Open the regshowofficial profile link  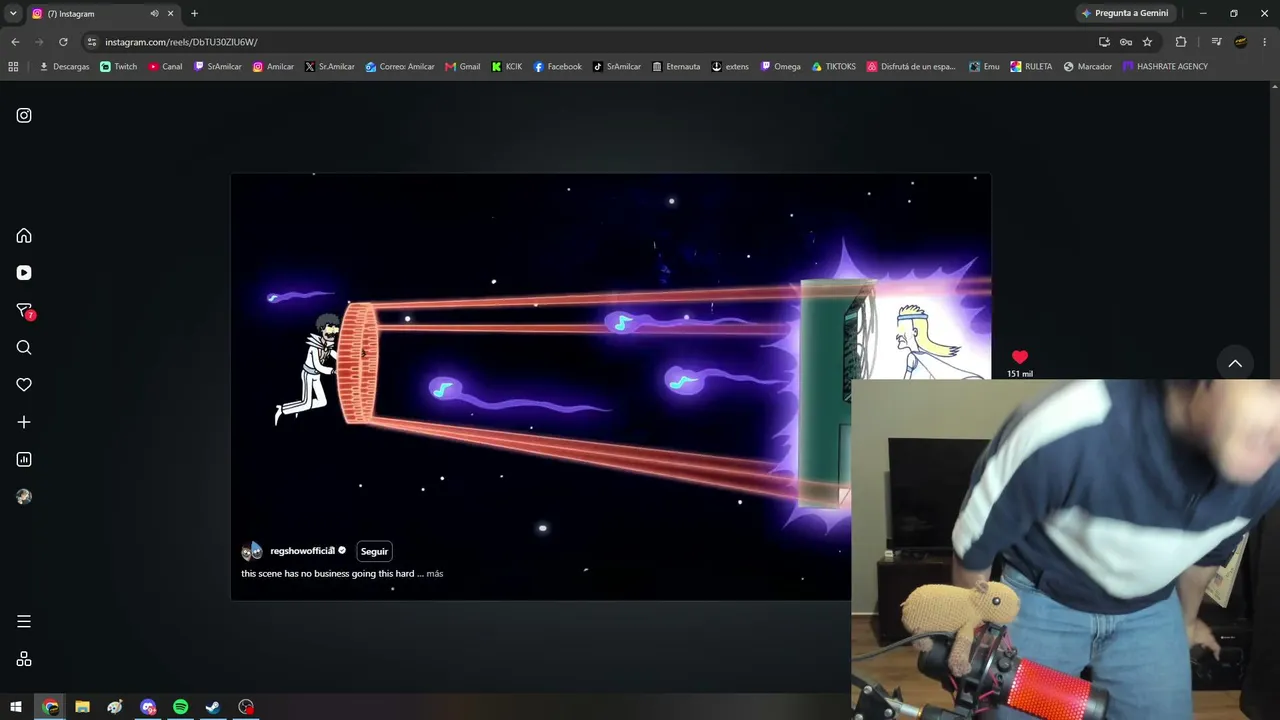pyautogui.click(x=302, y=551)
